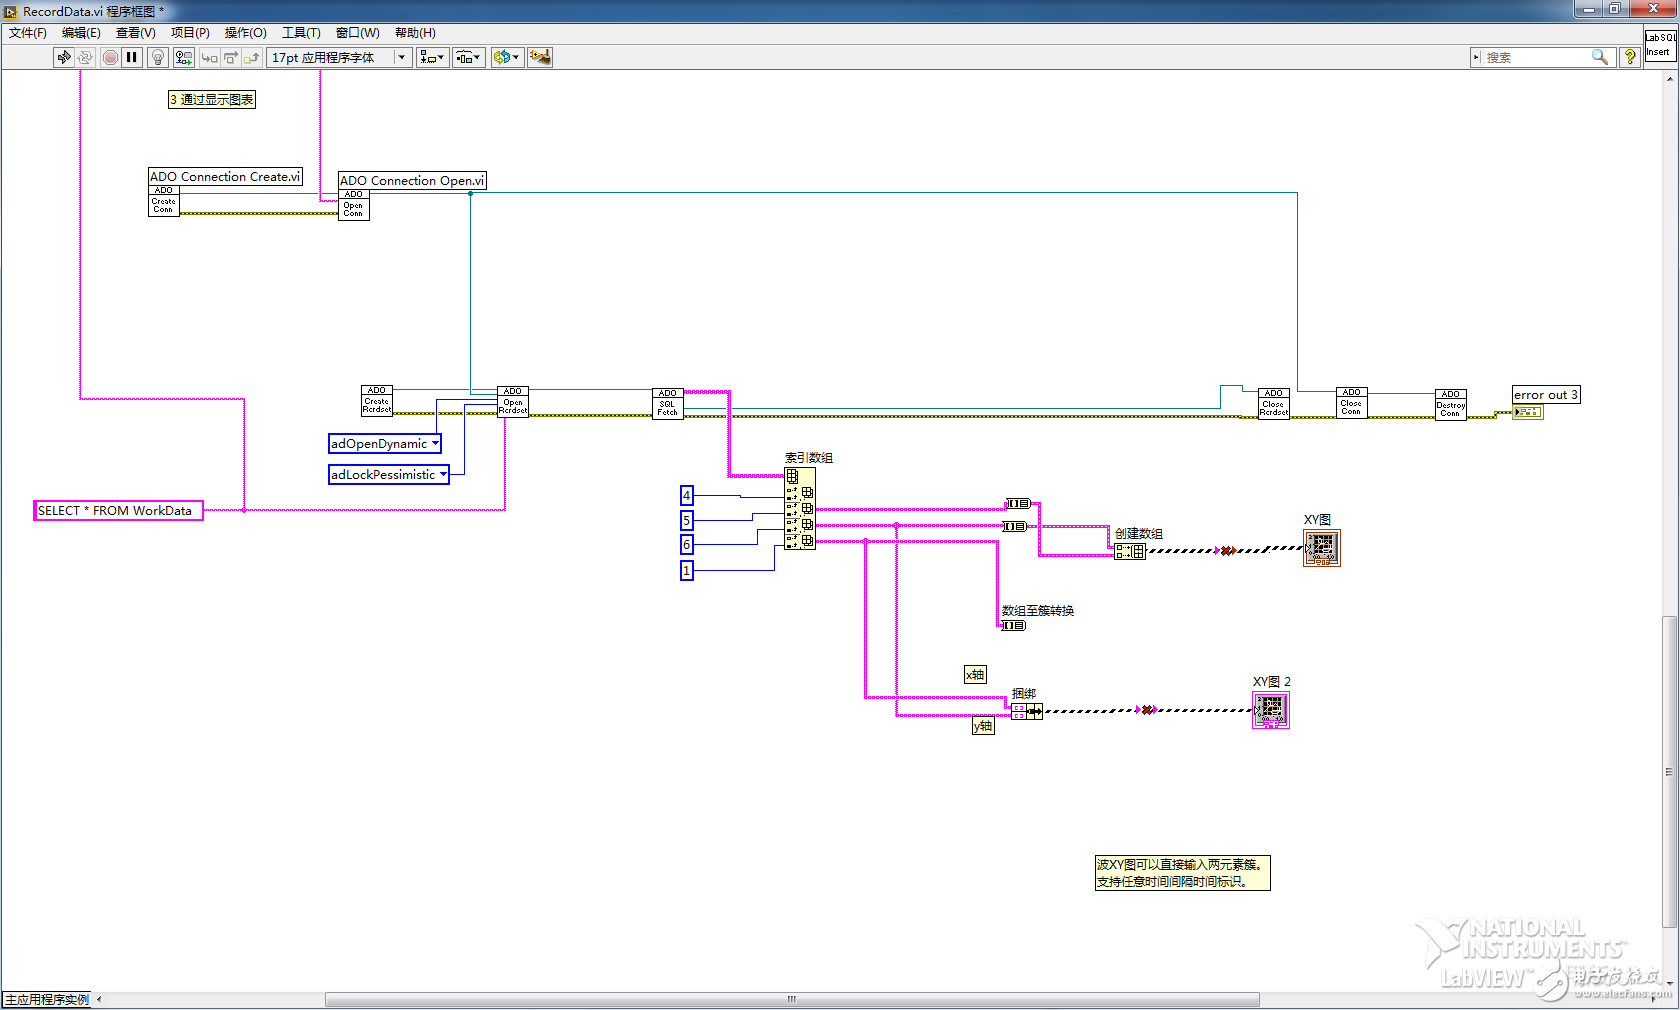Select the ADO SQL Fetch node
1680x1010 pixels.
(x=667, y=403)
